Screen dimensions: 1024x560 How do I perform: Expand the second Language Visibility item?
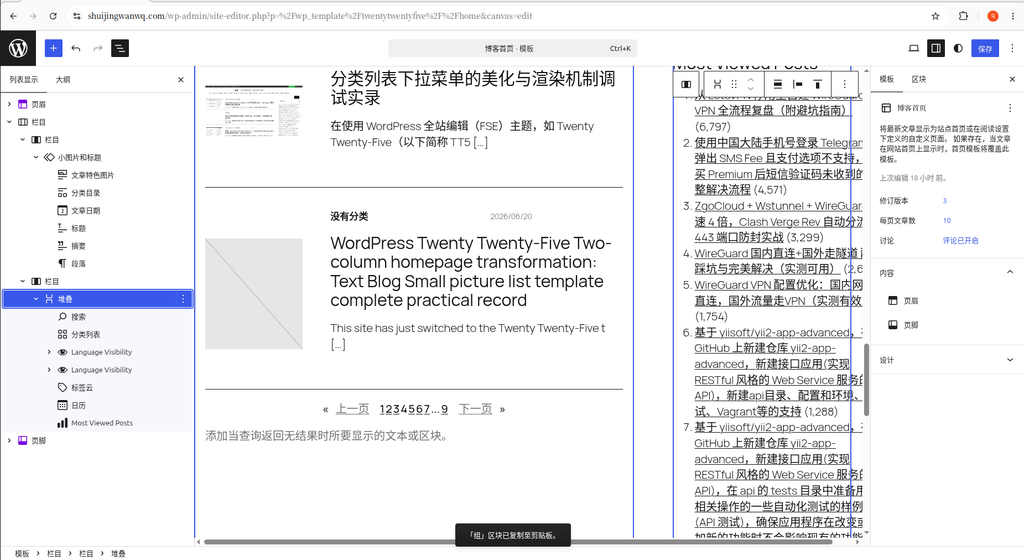[49, 369]
